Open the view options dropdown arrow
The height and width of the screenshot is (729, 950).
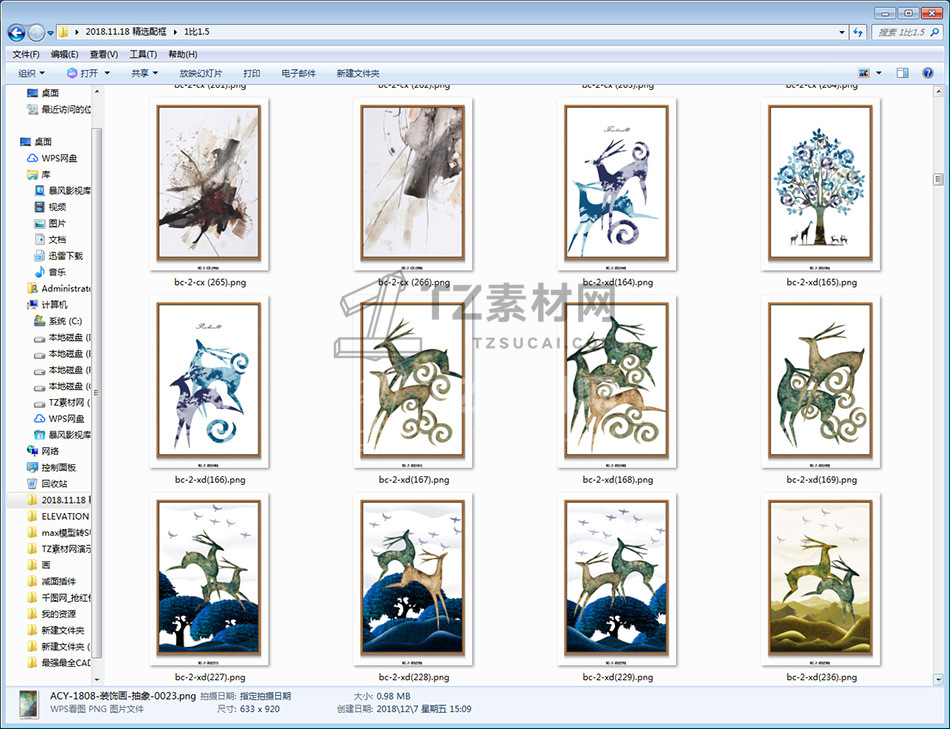[879, 73]
